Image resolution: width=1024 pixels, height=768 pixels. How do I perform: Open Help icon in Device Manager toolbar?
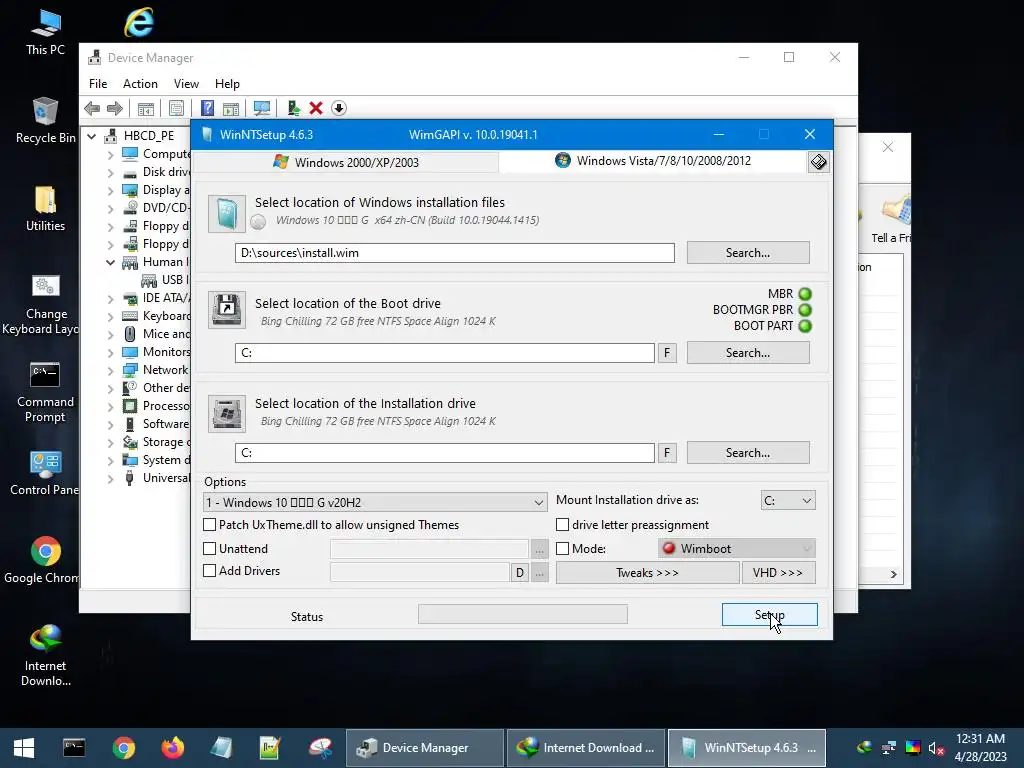coord(207,108)
